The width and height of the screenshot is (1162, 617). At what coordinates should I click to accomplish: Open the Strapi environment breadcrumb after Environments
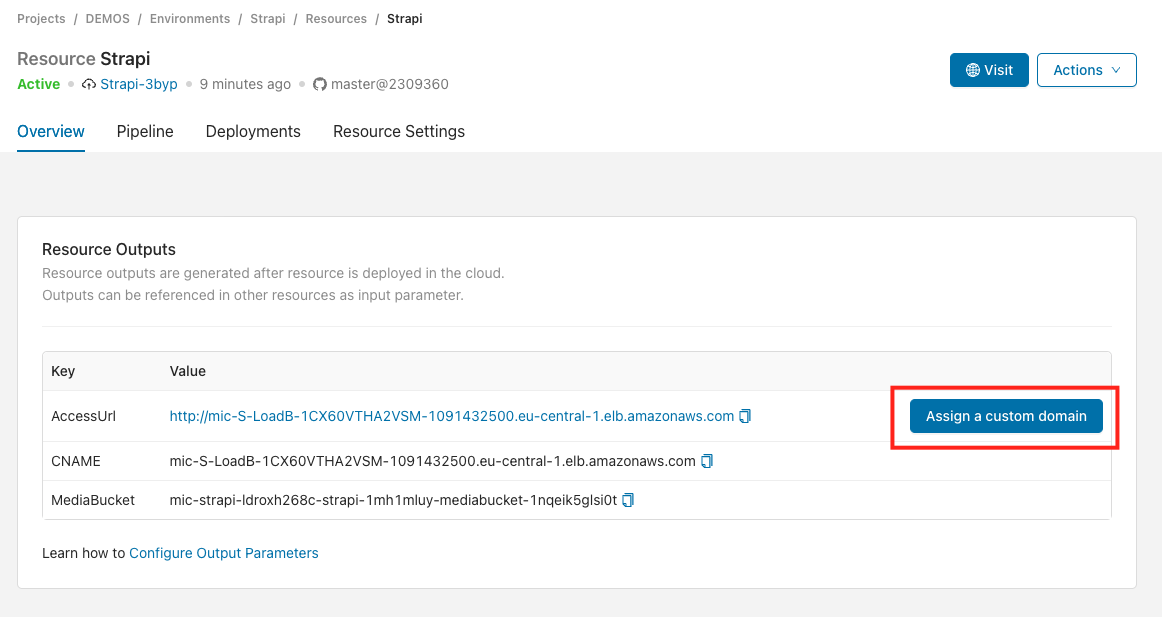click(268, 19)
